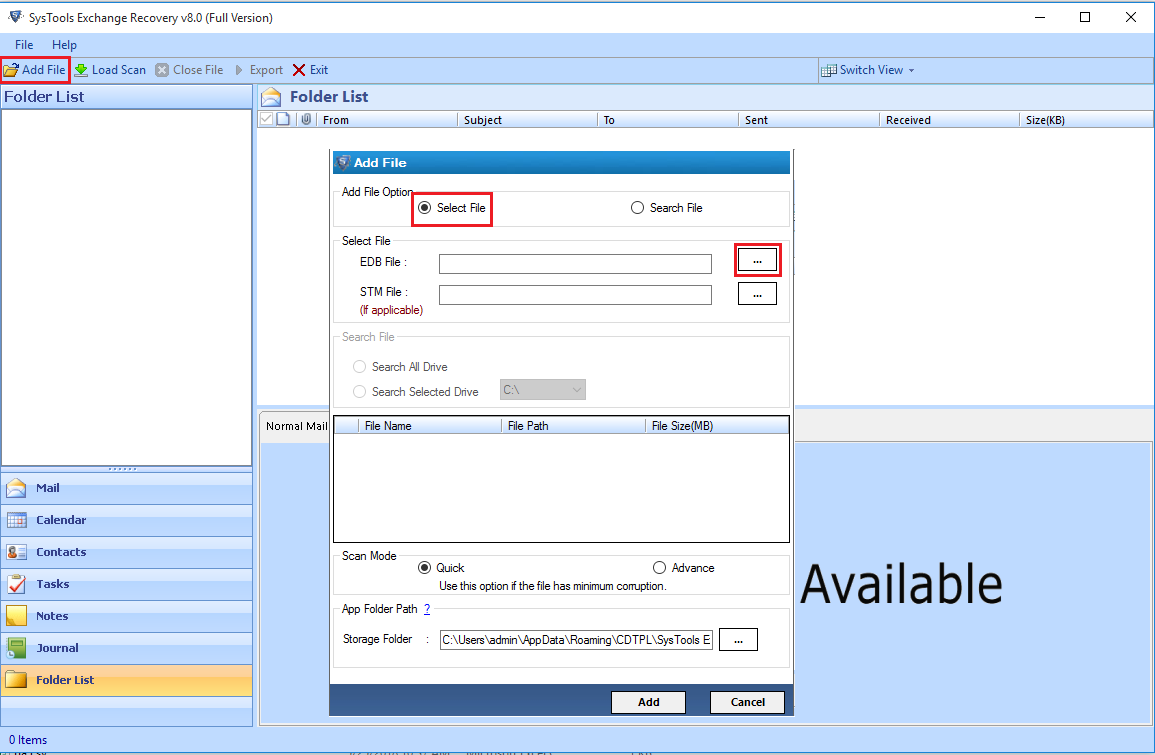The width and height of the screenshot is (1155, 755).
Task: Toggle the select-all checkbox in mail list header
Action: pos(267,119)
